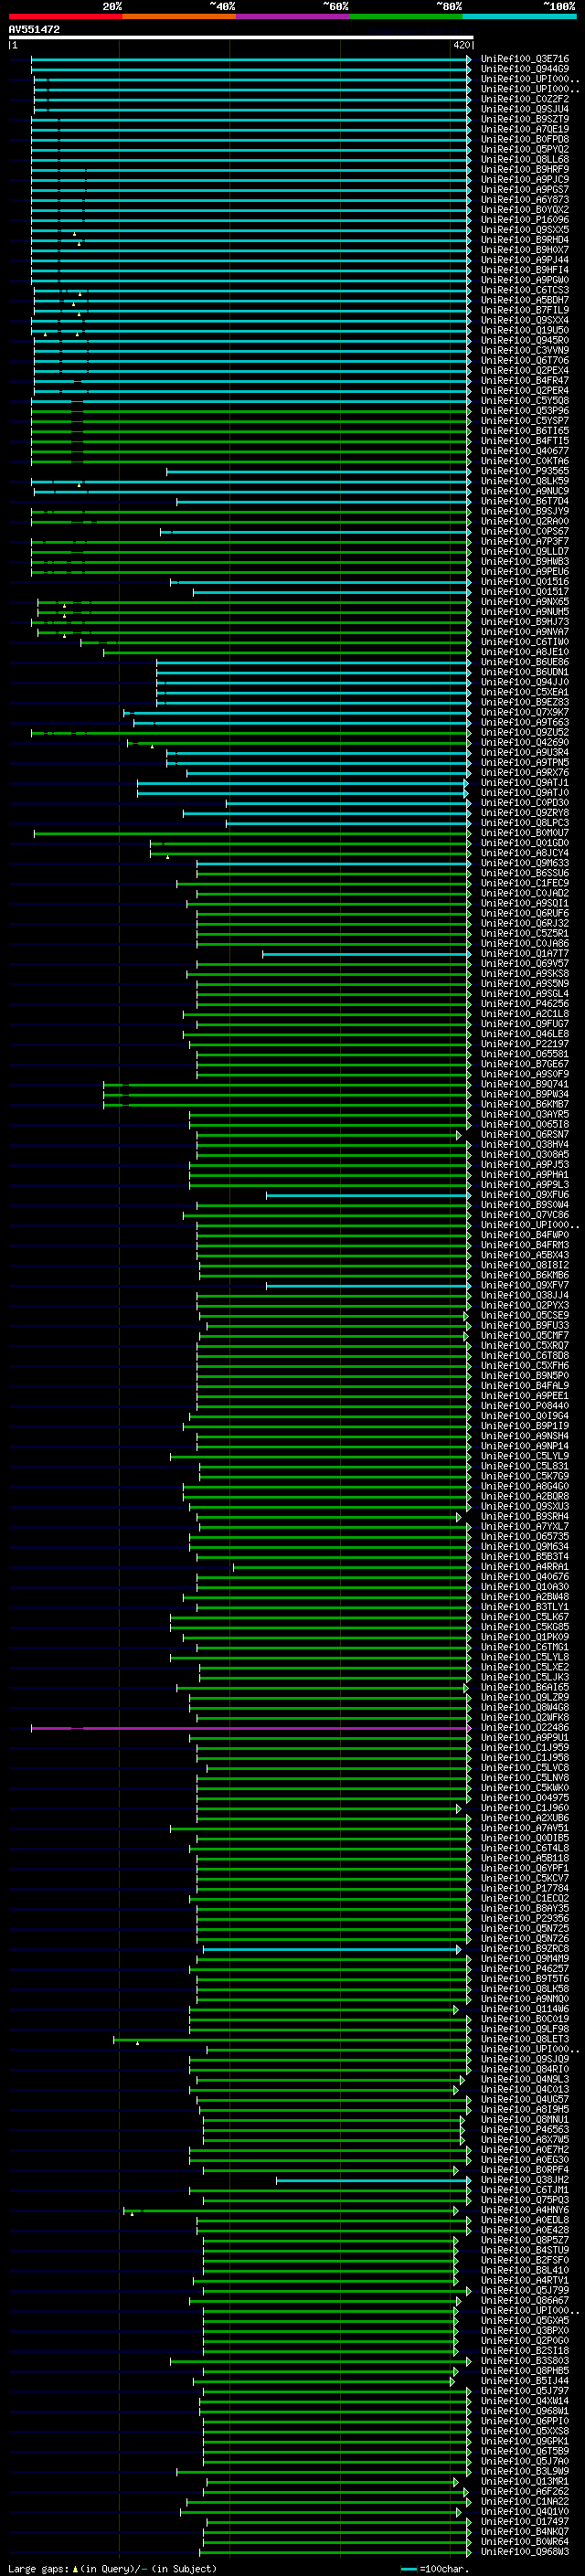
Task: Select the UniRef100_A7QE19 label
Action: point(524,129)
